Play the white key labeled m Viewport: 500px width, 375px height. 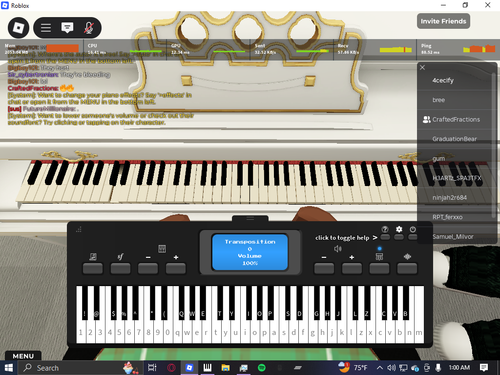tap(419, 332)
